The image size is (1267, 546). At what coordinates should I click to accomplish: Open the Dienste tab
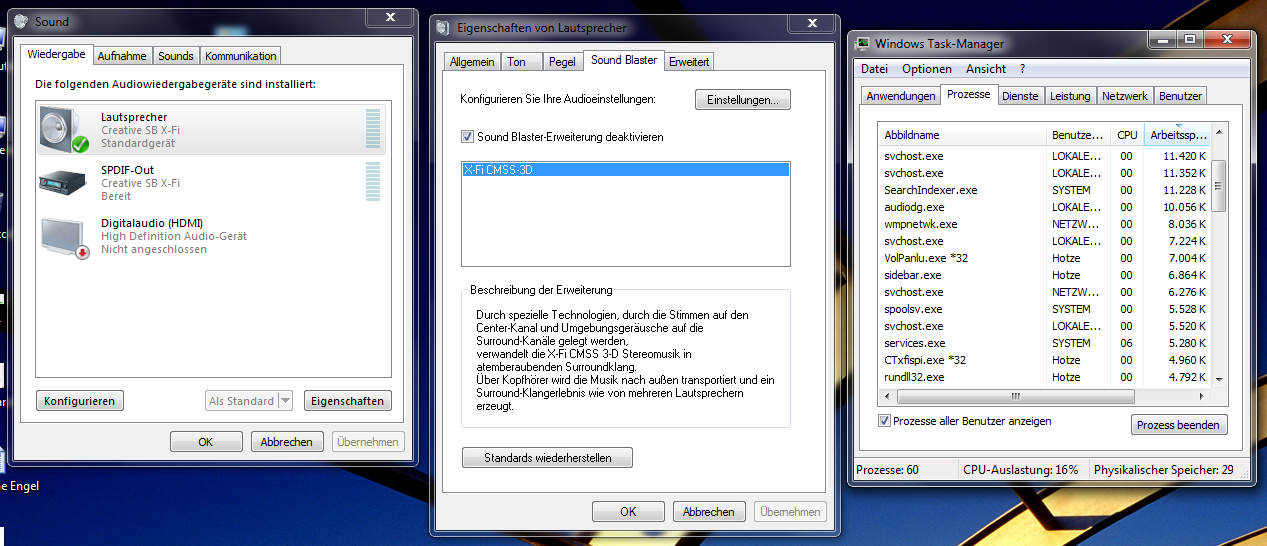point(1020,96)
